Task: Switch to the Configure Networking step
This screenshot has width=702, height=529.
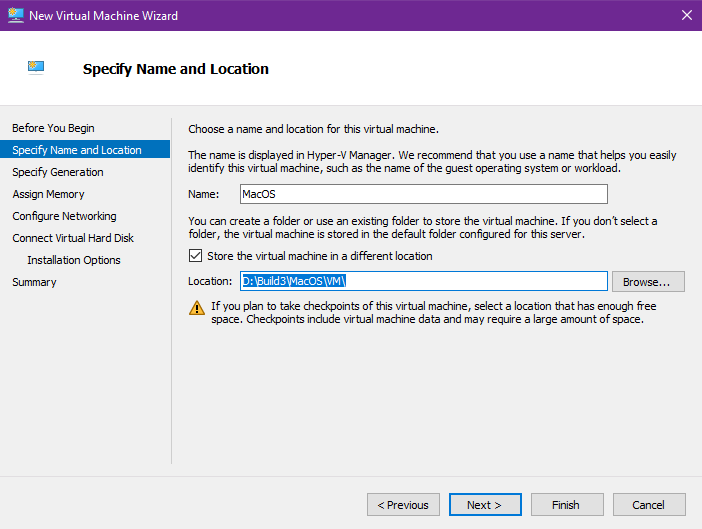Action: [x=64, y=216]
